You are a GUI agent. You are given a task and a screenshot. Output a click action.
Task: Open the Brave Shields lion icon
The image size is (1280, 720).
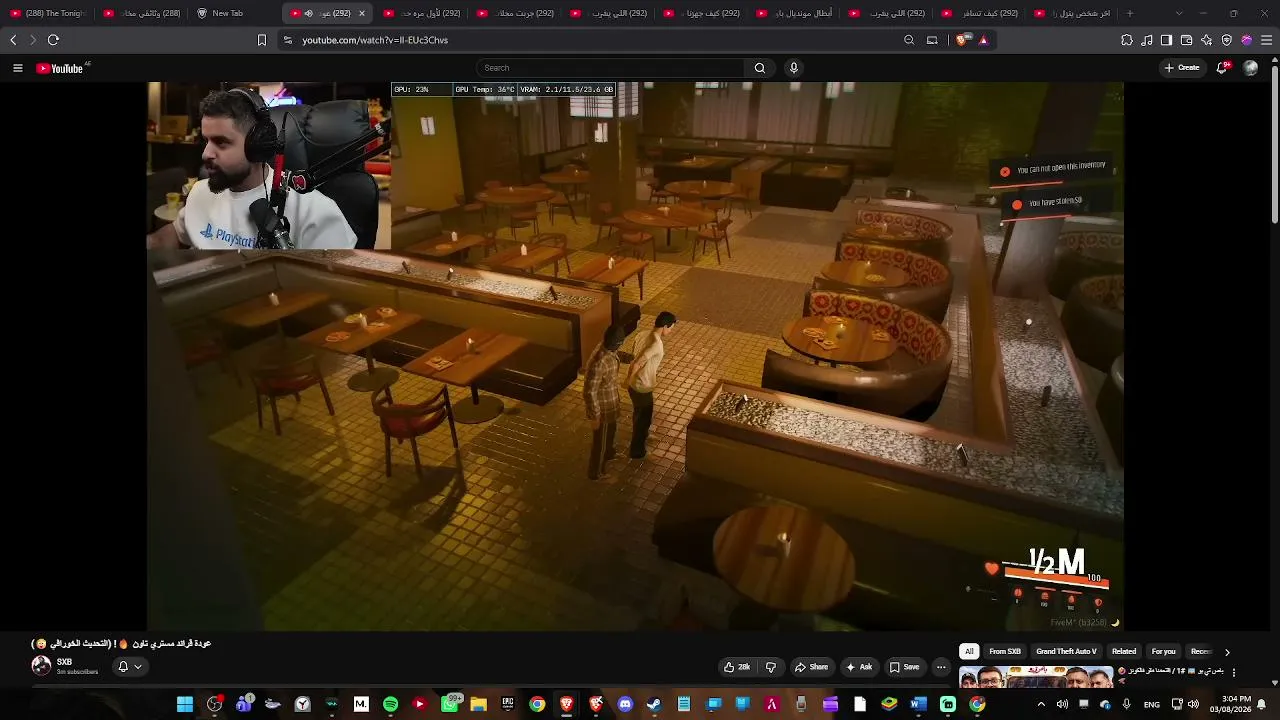[962, 40]
